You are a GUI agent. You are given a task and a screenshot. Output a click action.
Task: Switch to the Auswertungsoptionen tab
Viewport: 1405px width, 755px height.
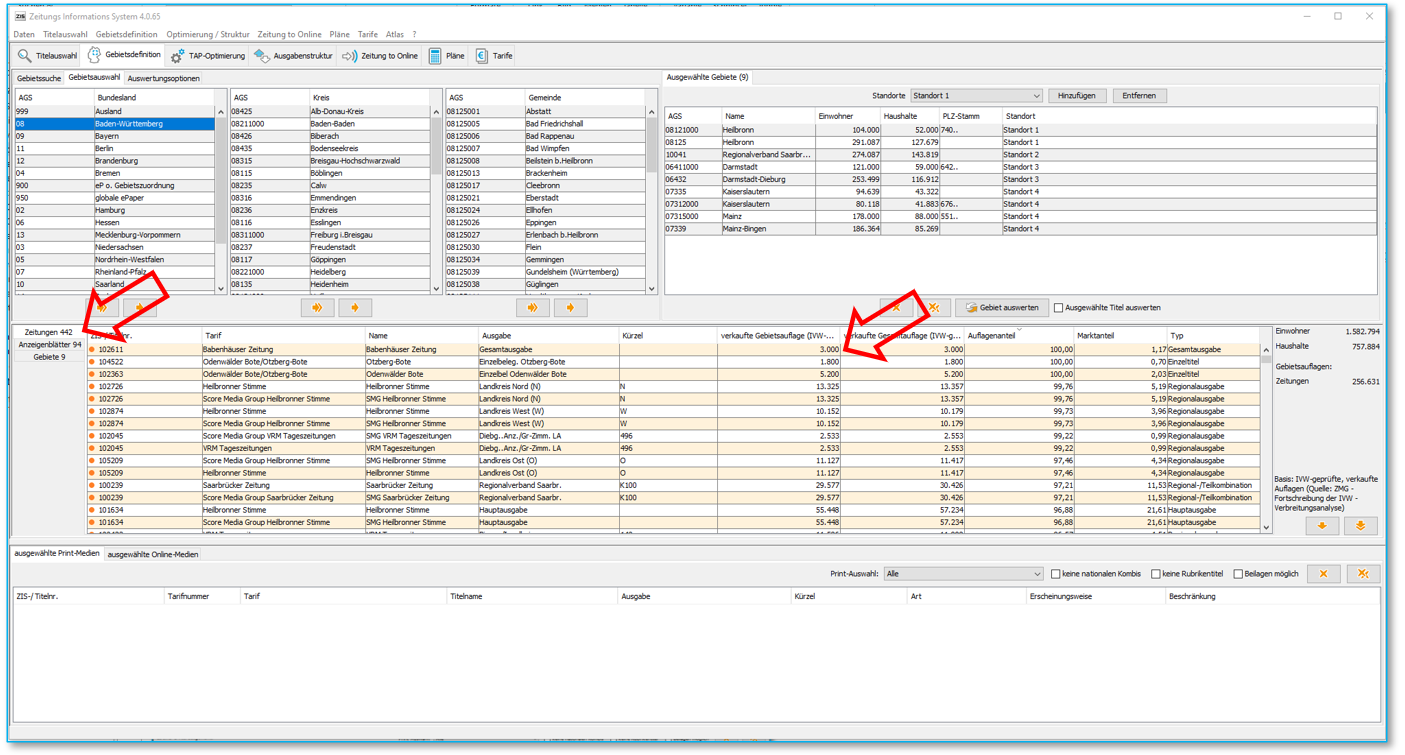pos(163,78)
